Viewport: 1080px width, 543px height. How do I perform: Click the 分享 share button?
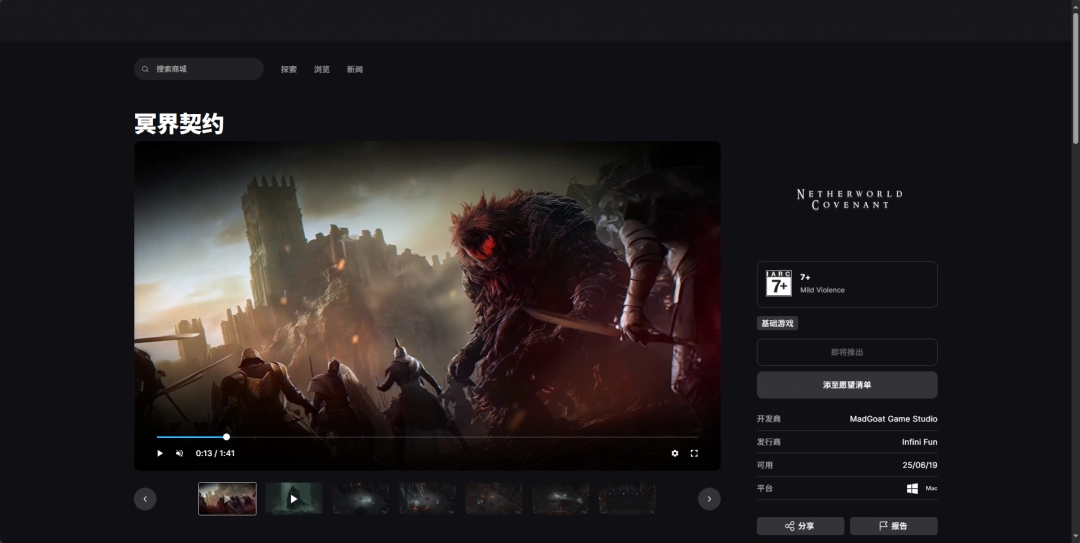point(800,526)
